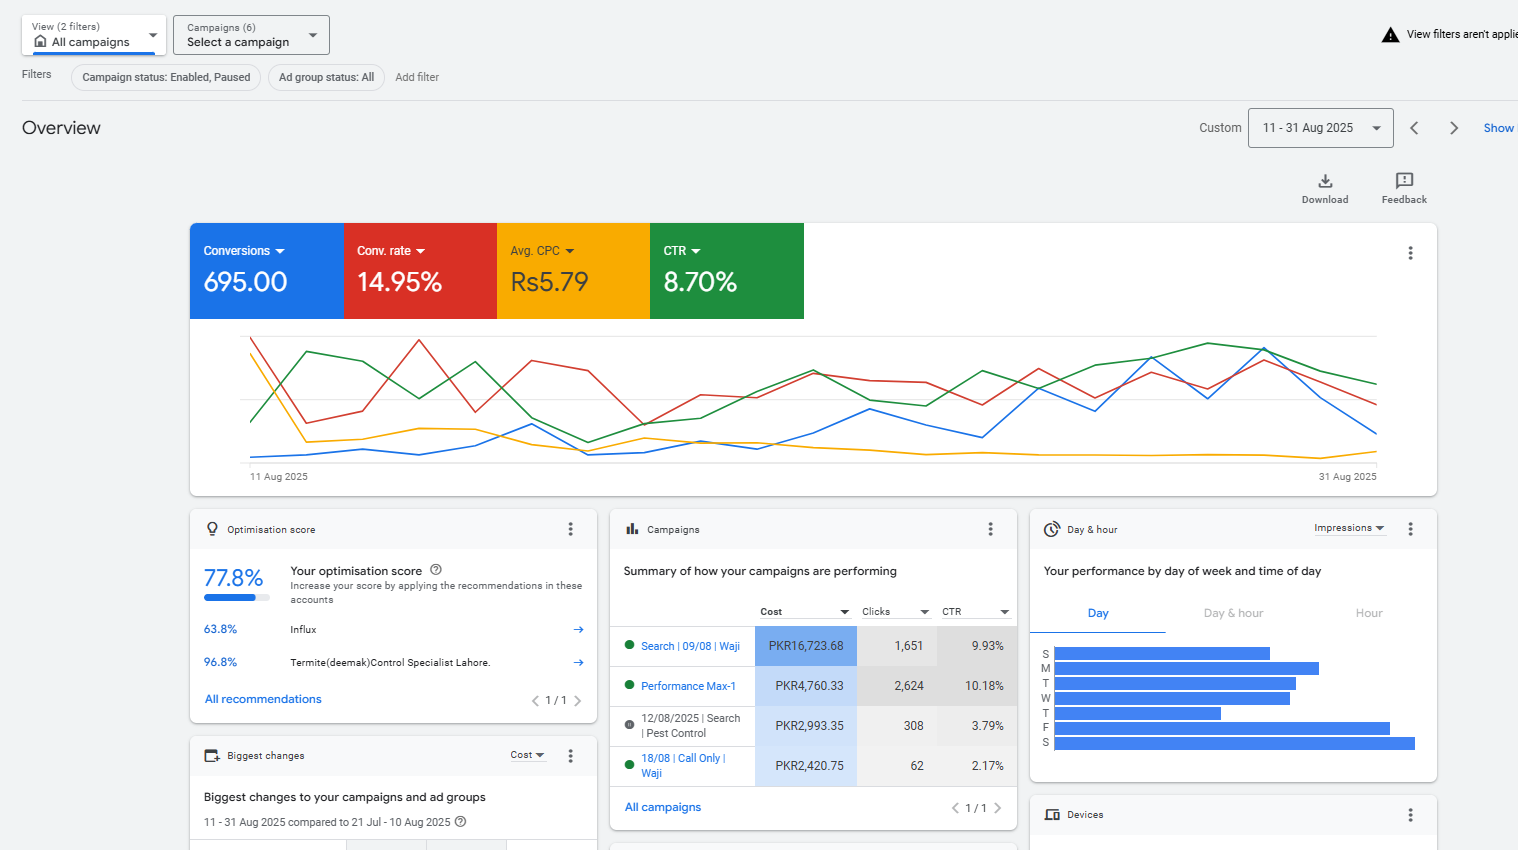Screen dimensions: 1518x850
Task: Open Day & hour card options menu
Action: click(x=1410, y=529)
